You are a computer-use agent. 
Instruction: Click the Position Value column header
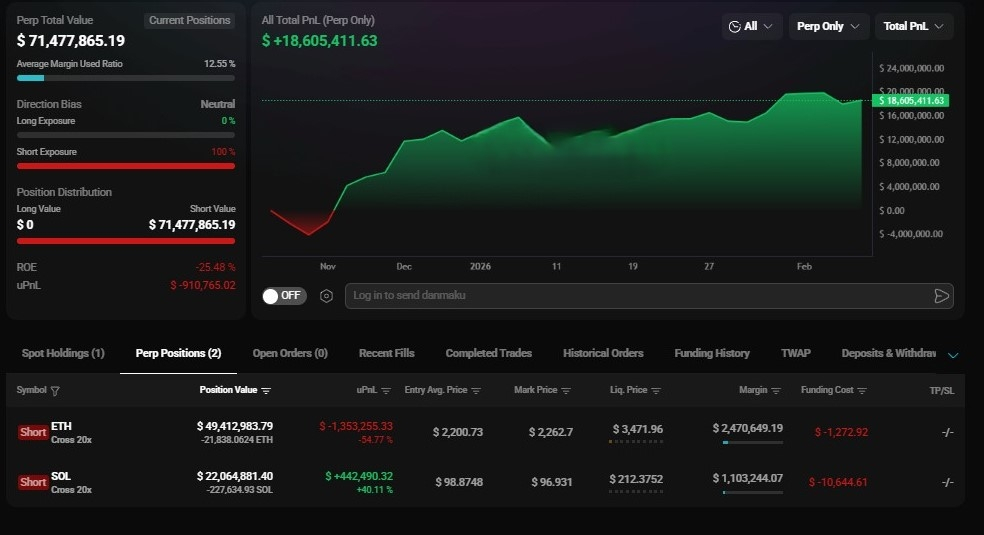pyautogui.click(x=228, y=390)
